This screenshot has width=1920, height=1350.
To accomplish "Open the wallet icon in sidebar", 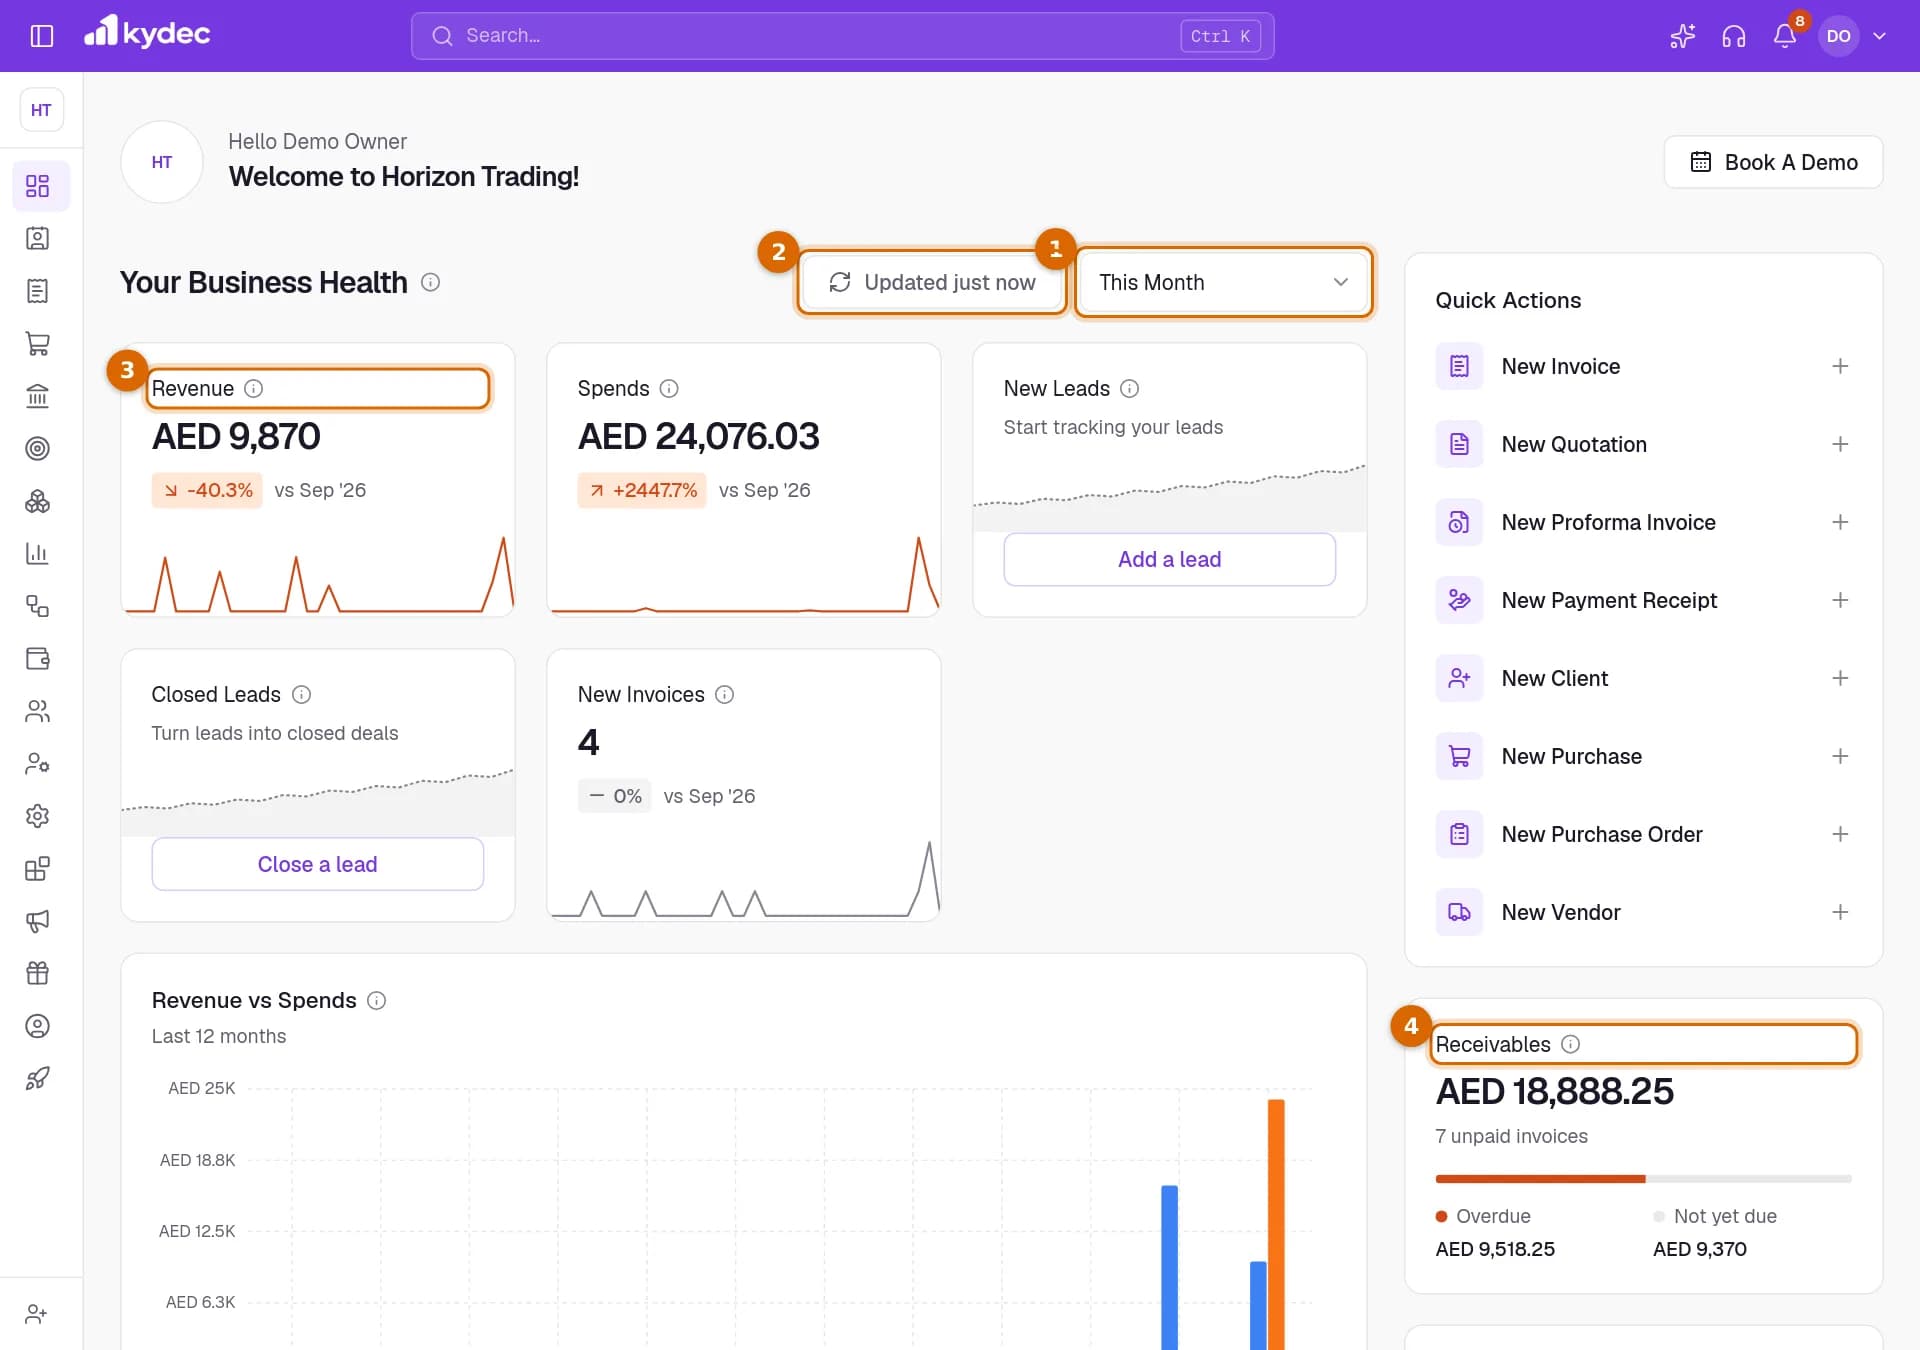I will [38, 658].
